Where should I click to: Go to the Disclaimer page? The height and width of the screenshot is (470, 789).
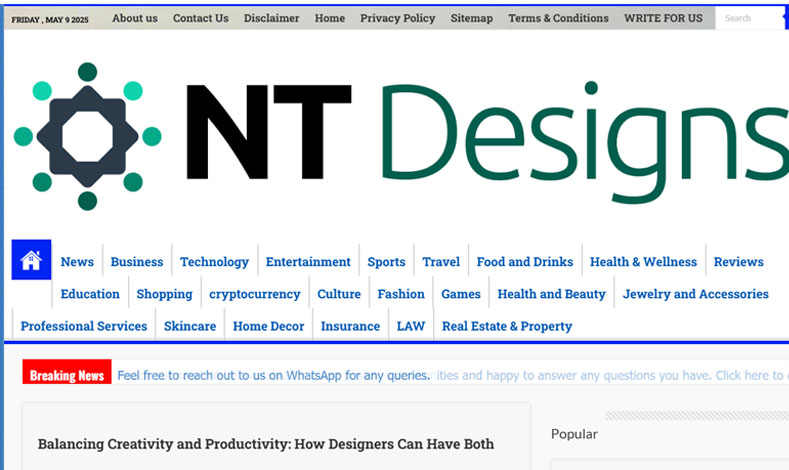(272, 18)
